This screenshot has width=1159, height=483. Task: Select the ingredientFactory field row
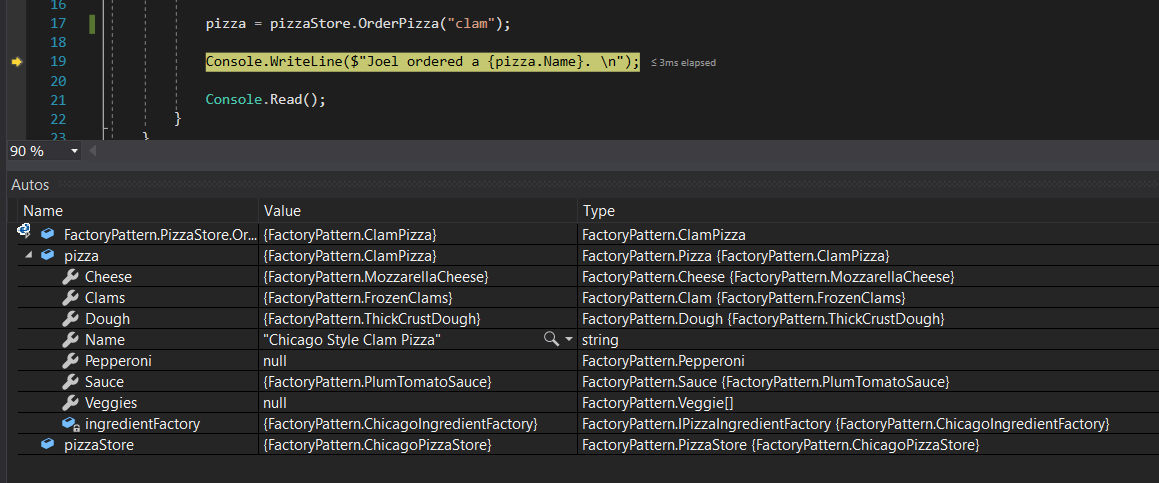(x=588, y=424)
